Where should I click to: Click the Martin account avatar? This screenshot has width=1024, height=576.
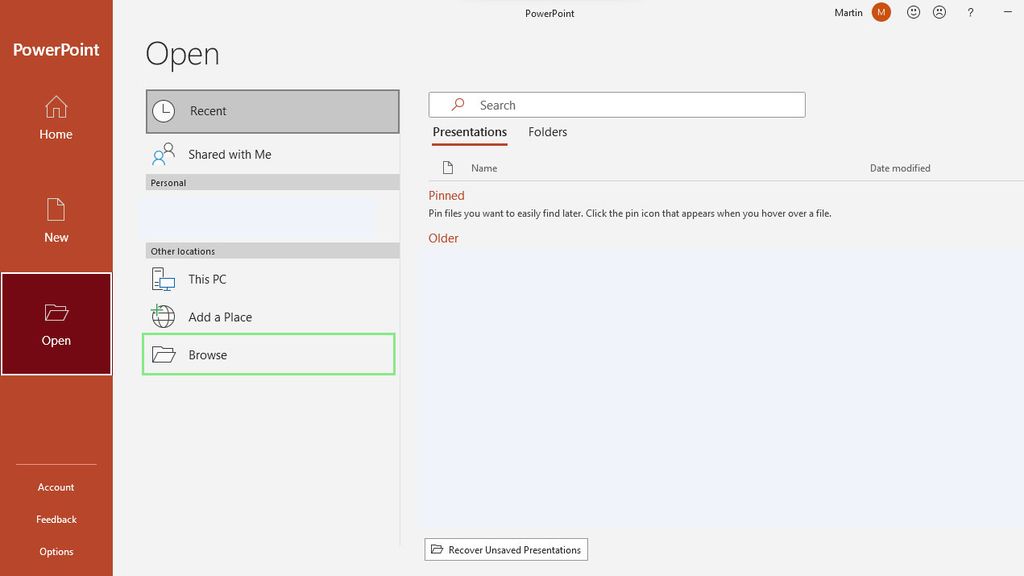click(x=881, y=12)
